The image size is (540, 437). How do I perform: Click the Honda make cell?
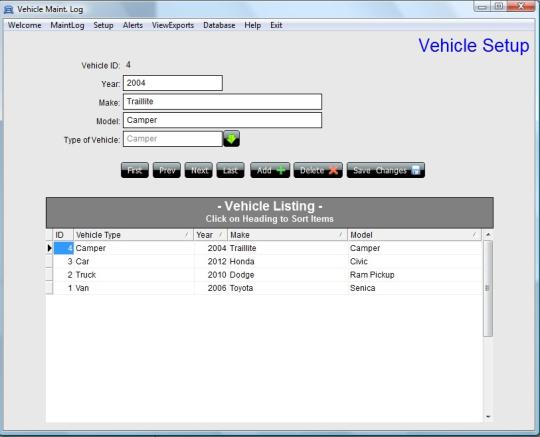[x=288, y=261]
